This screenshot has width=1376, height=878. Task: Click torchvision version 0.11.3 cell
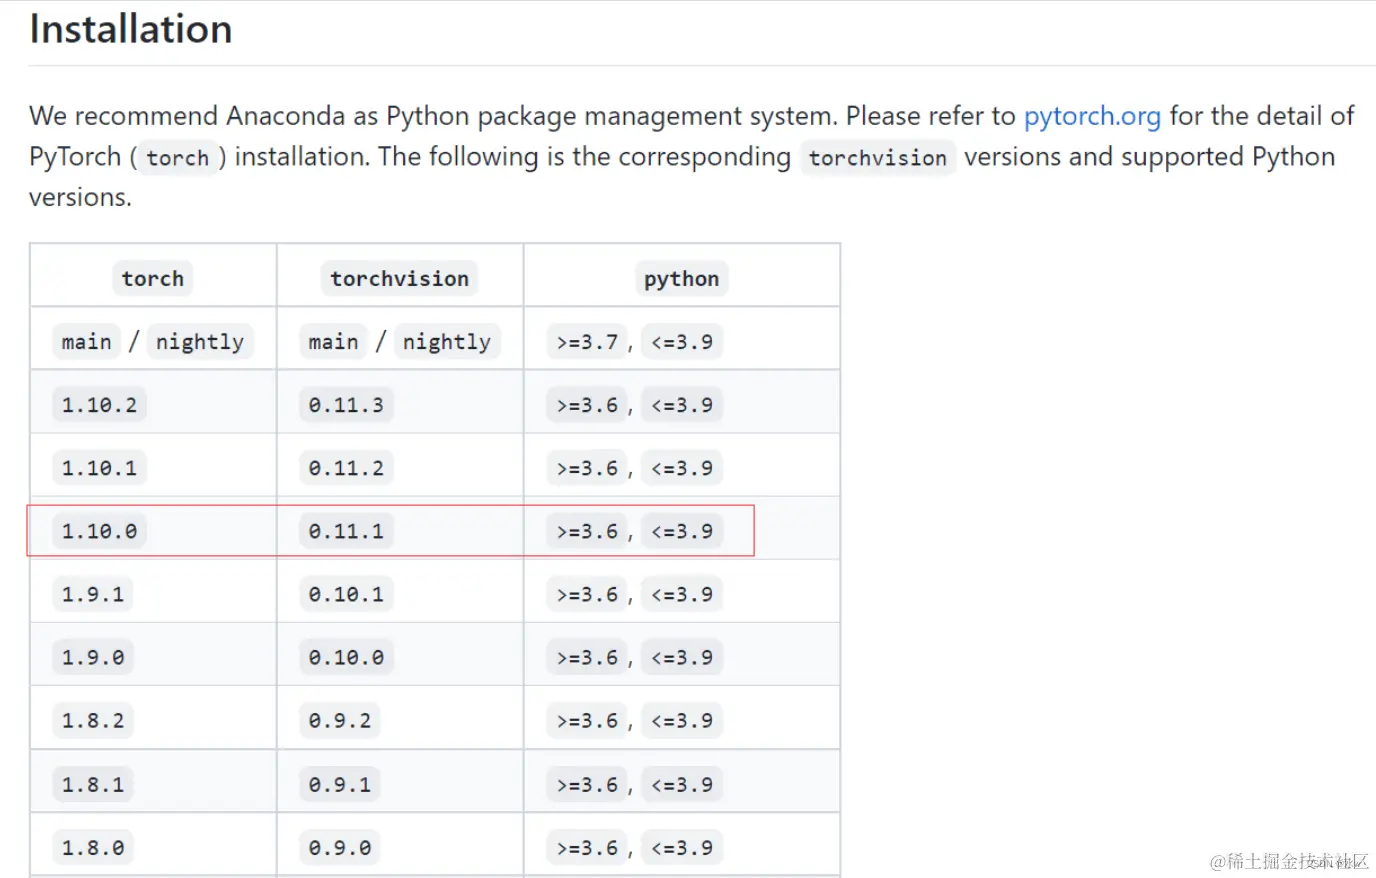pyautogui.click(x=346, y=405)
